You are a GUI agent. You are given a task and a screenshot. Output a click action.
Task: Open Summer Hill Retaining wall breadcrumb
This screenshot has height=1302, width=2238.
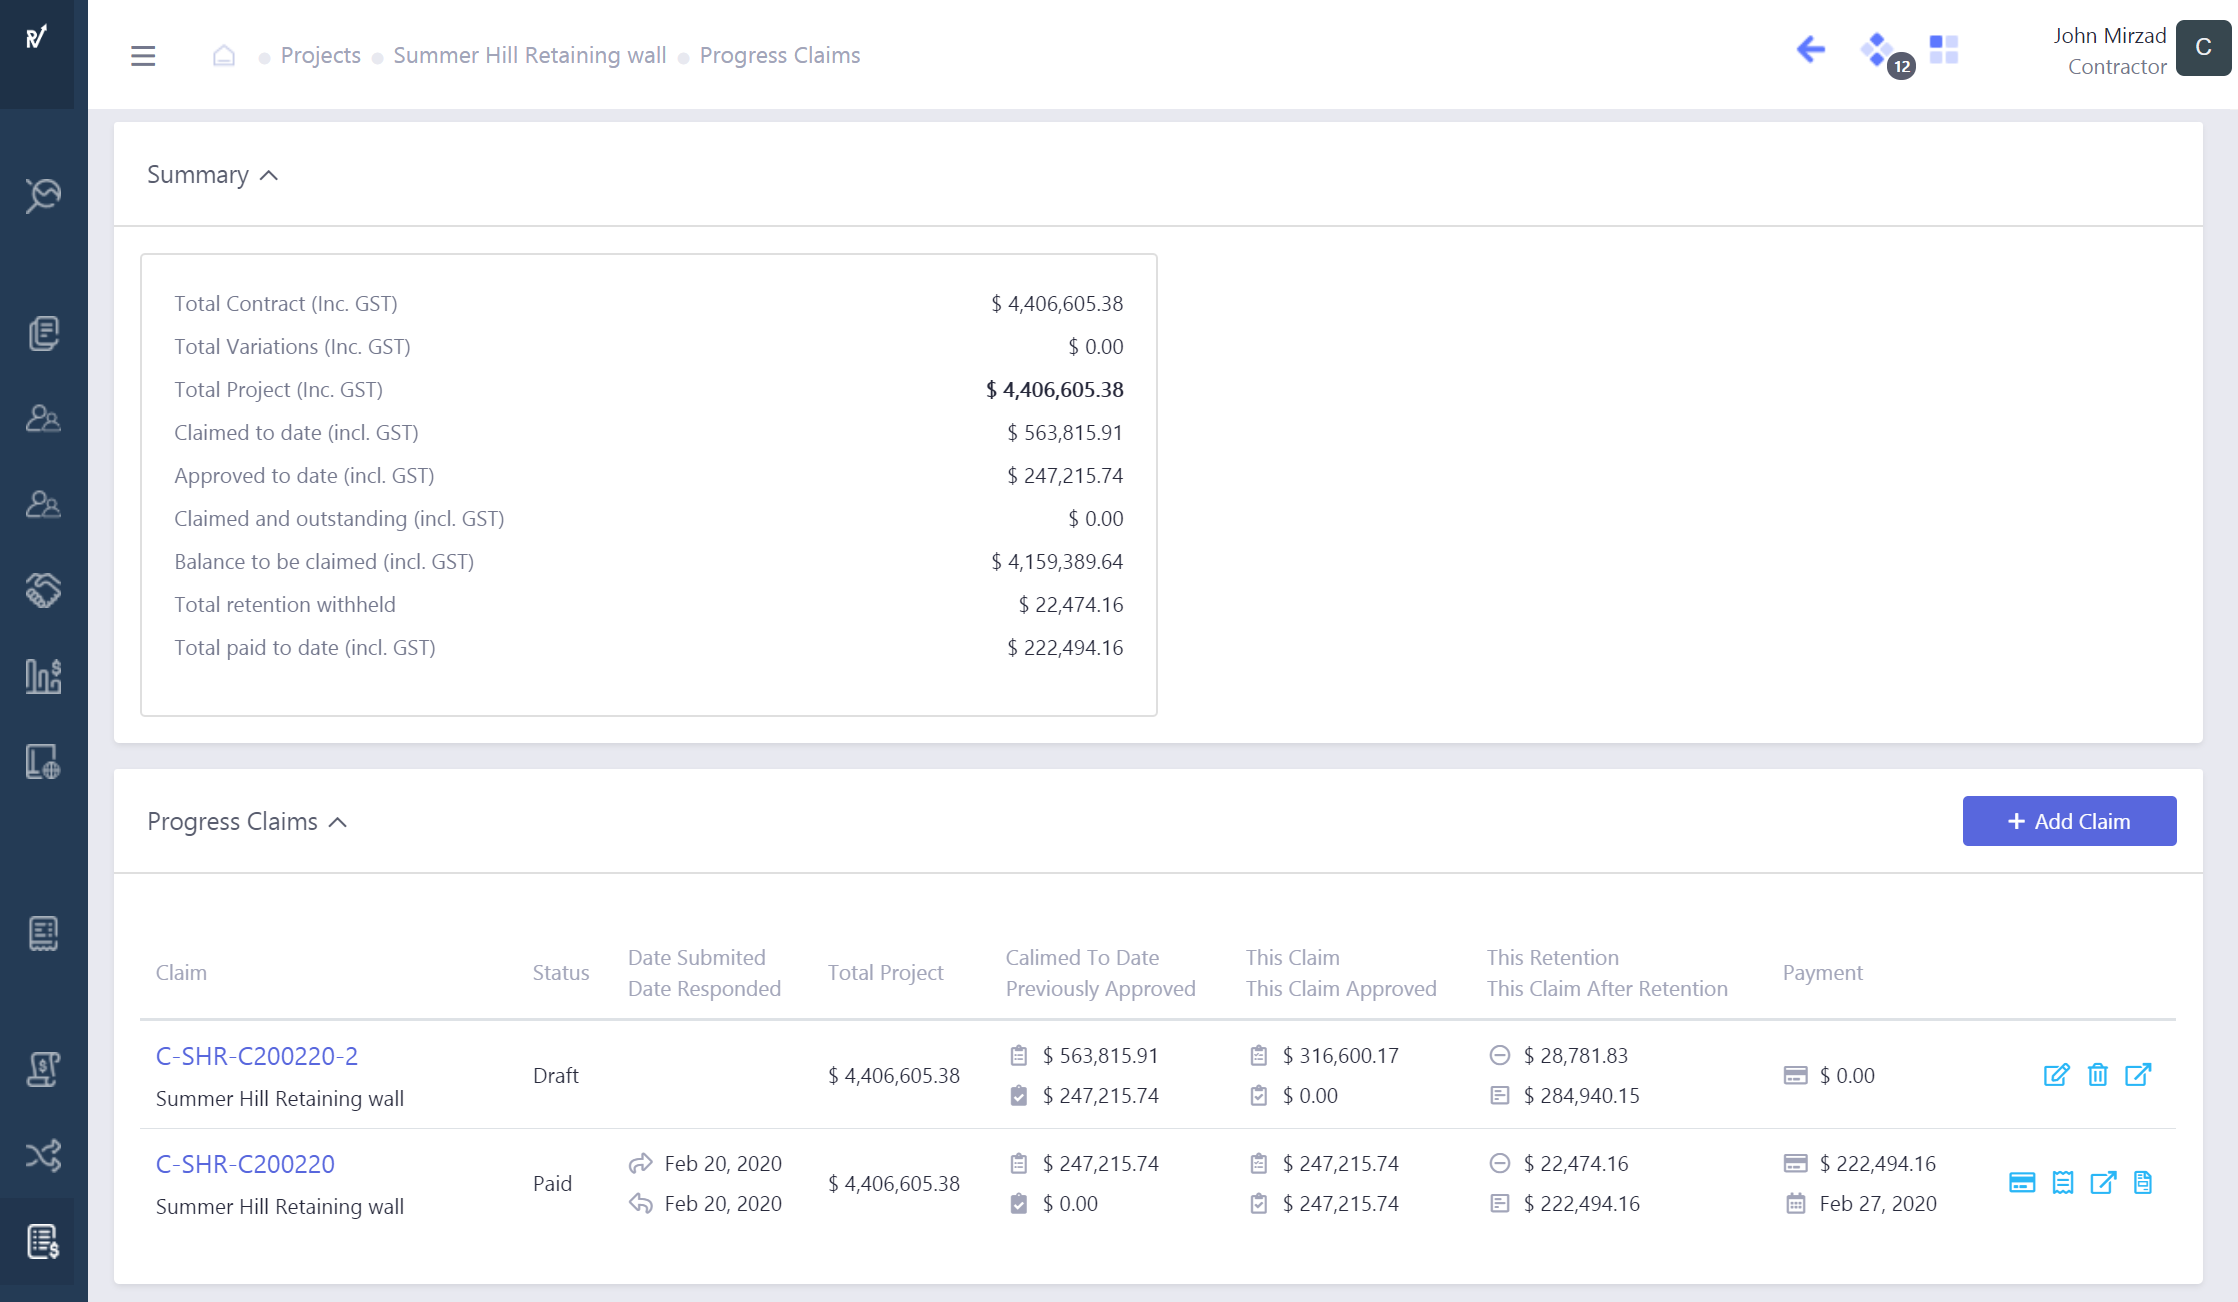pos(529,55)
